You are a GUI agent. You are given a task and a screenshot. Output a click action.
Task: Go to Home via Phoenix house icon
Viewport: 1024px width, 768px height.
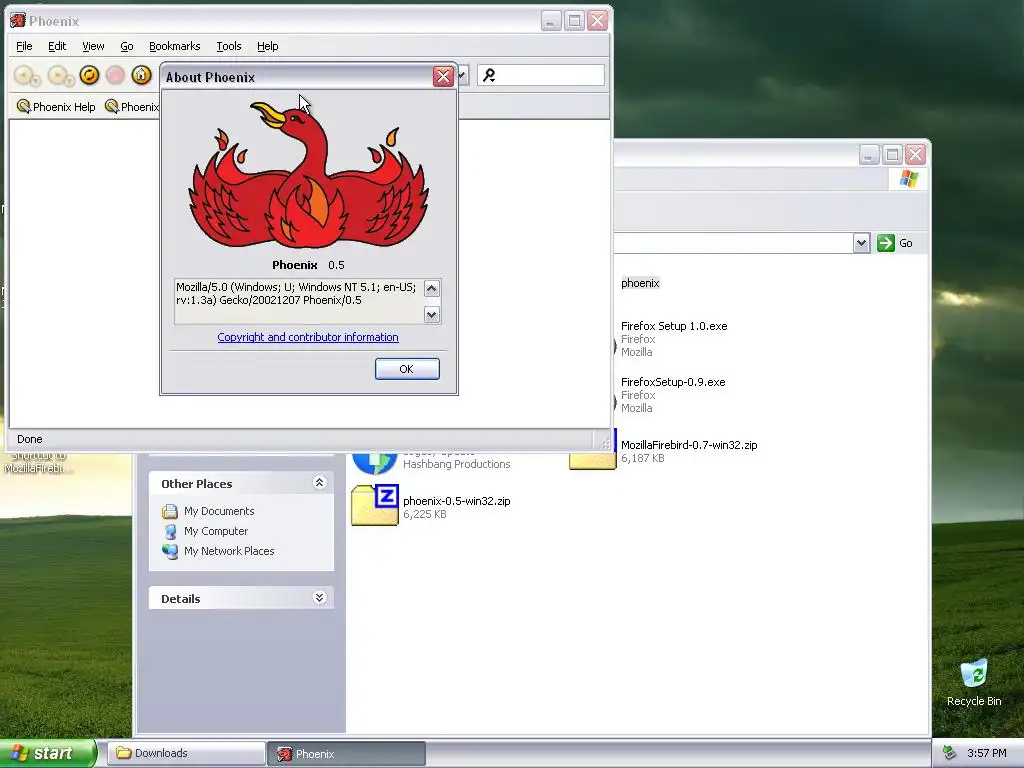click(x=141, y=75)
